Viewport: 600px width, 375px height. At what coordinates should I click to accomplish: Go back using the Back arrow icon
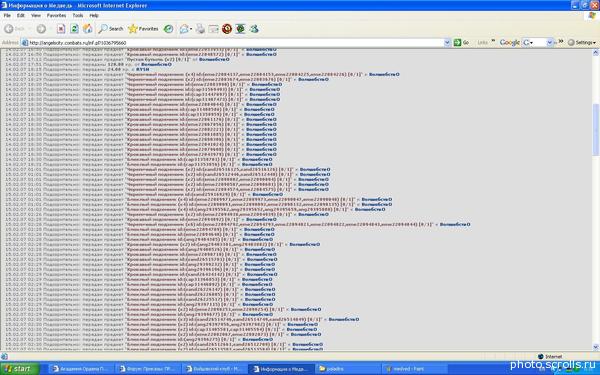pyautogui.click(x=8, y=29)
